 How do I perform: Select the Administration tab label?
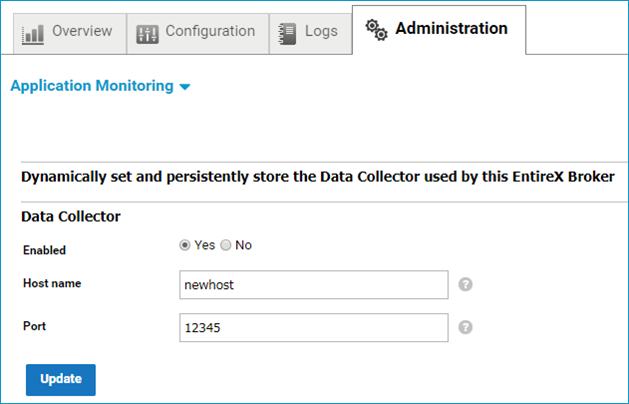point(451,28)
